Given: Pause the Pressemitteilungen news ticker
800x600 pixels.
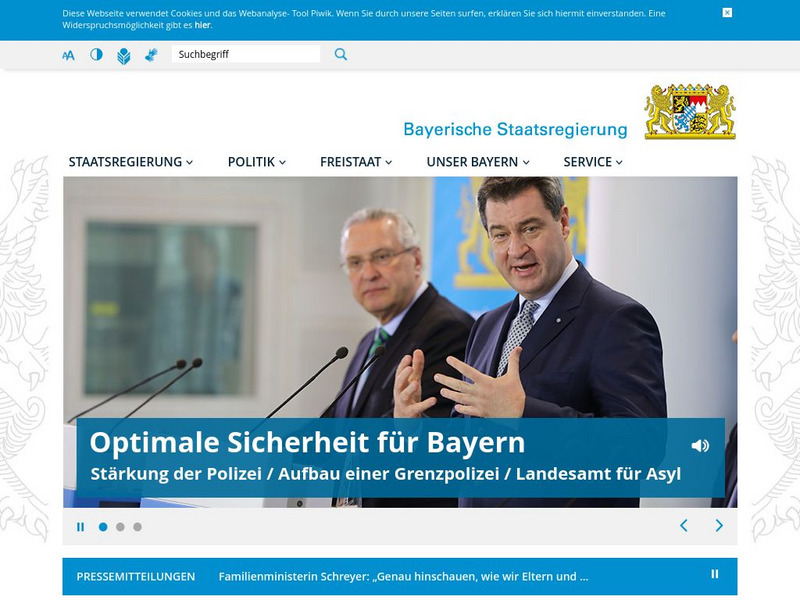Looking at the screenshot, I should pyautogui.click(x=714, y=575).
